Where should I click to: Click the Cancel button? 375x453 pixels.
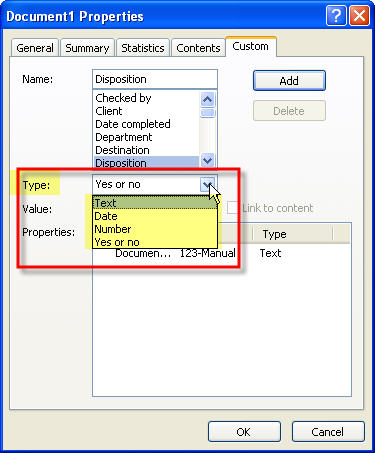[328, 432]
